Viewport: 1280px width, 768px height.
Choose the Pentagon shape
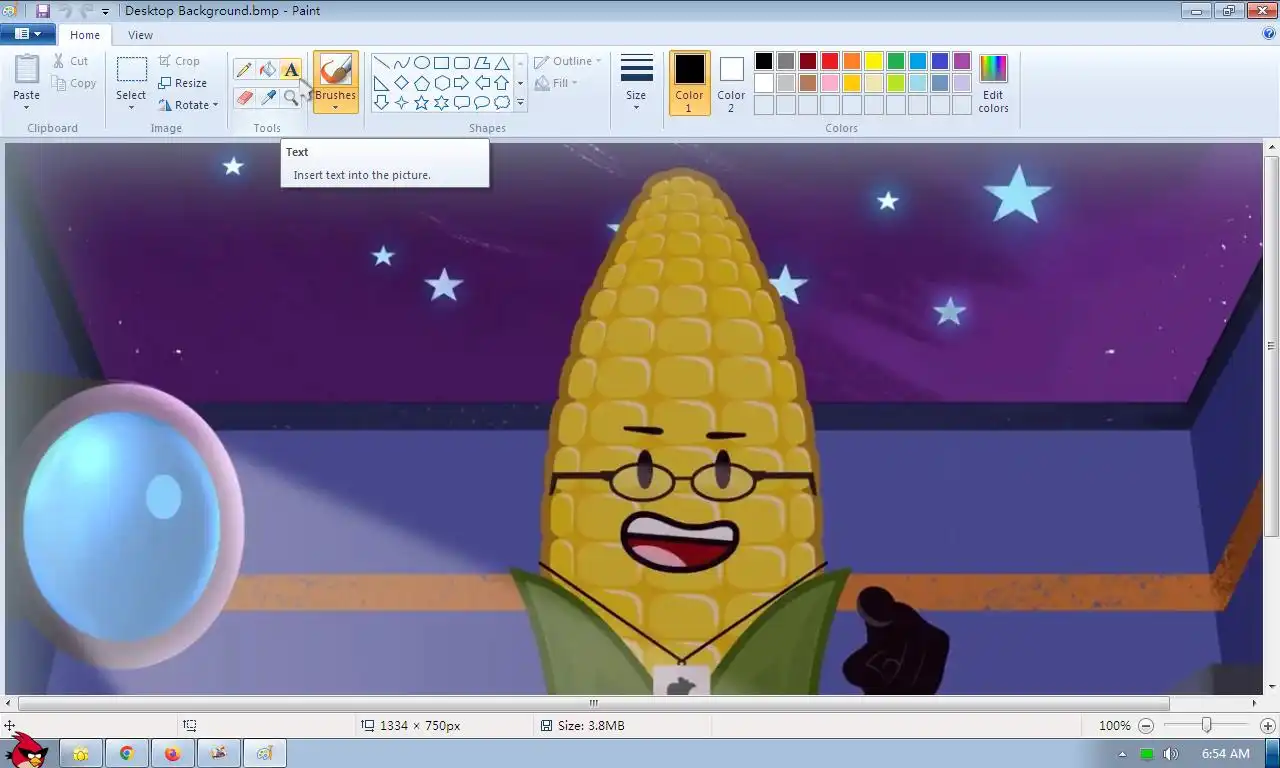421,83
